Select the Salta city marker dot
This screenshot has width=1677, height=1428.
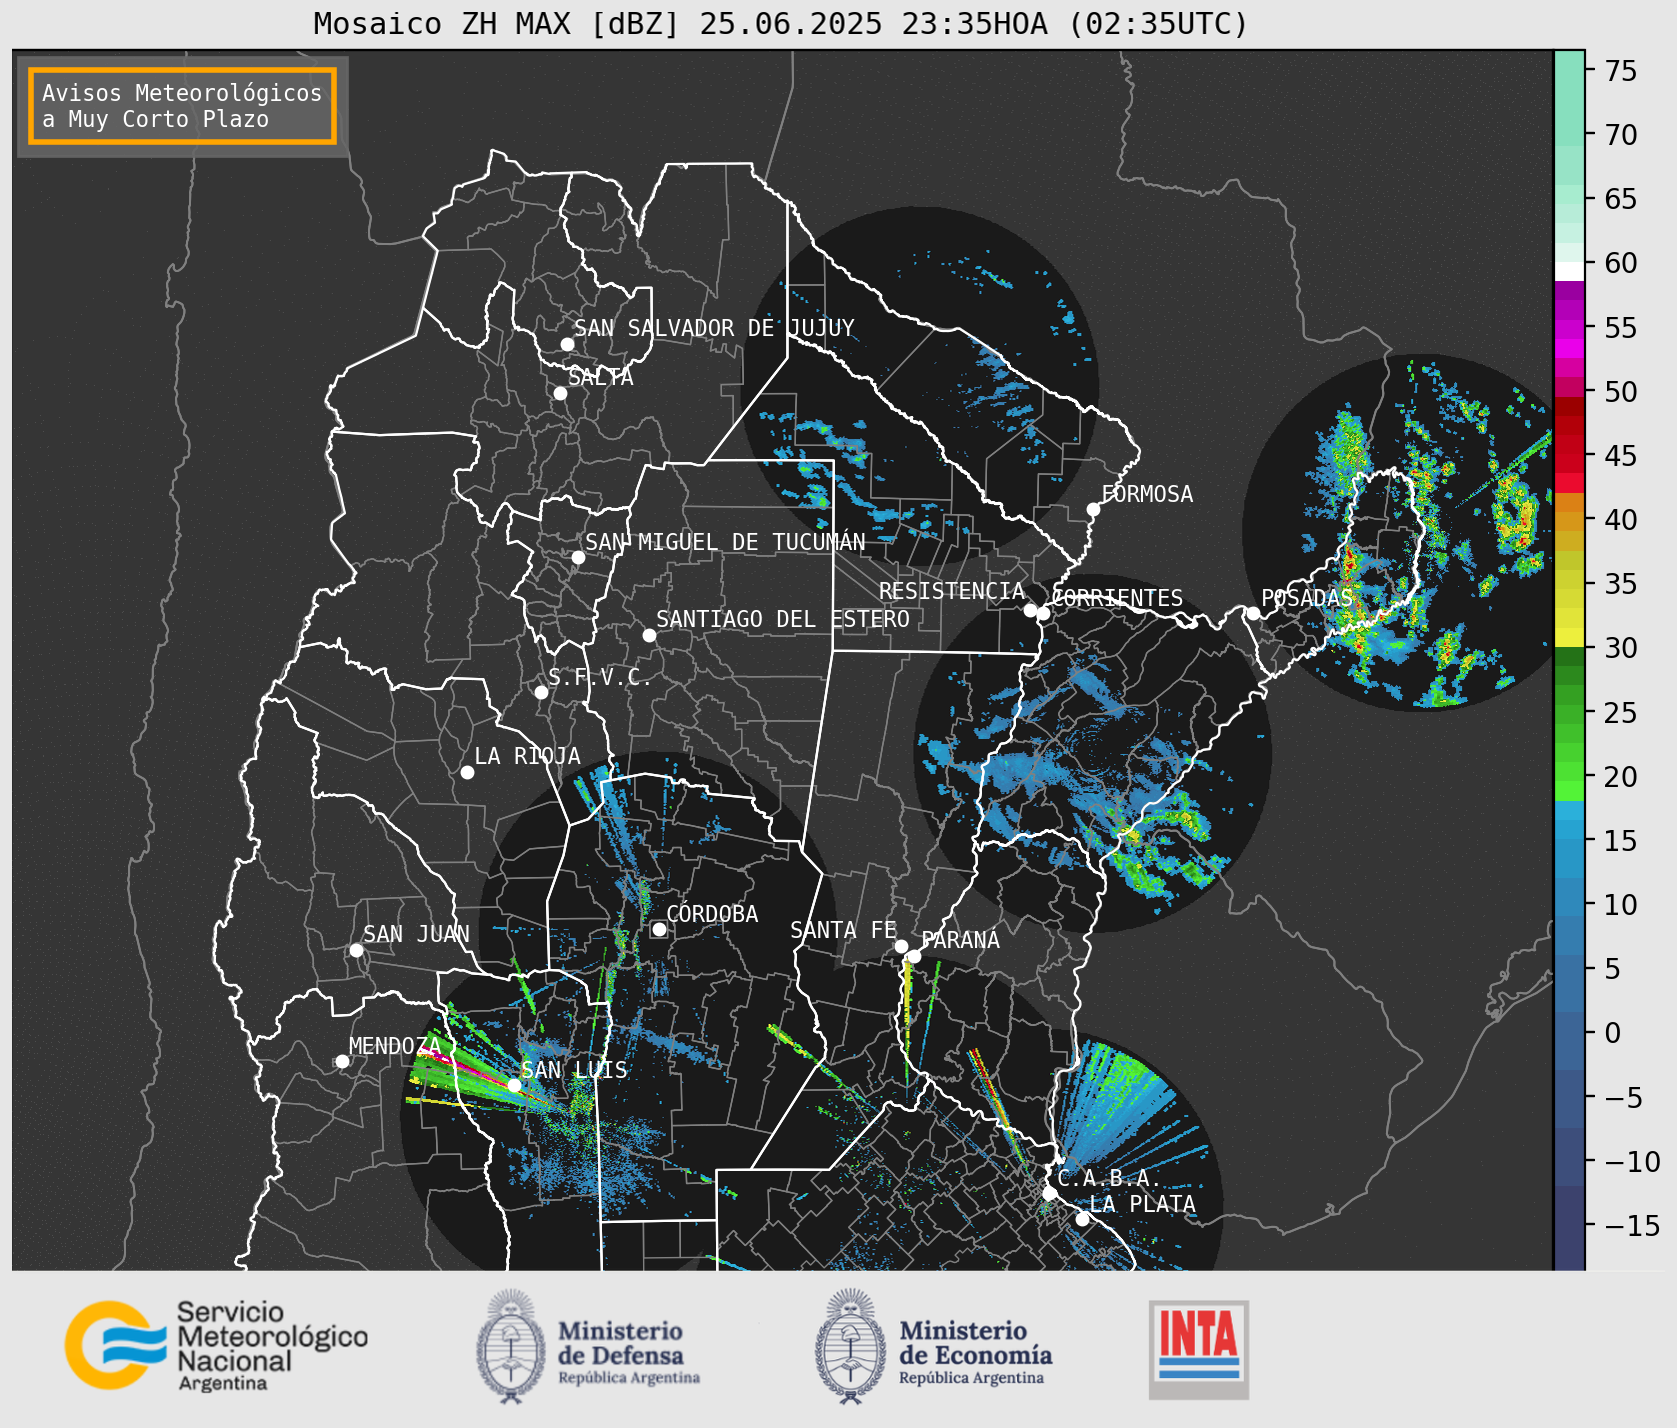pos(560,393)
